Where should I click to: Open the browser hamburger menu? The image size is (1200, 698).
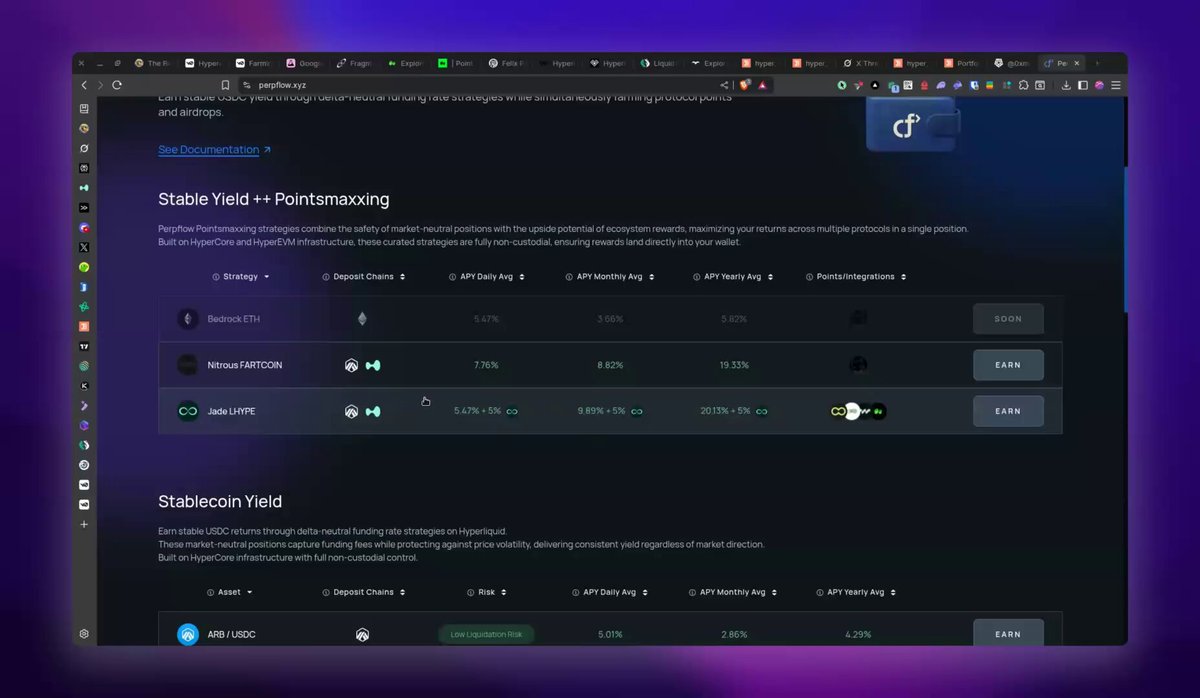point(1115,85)
